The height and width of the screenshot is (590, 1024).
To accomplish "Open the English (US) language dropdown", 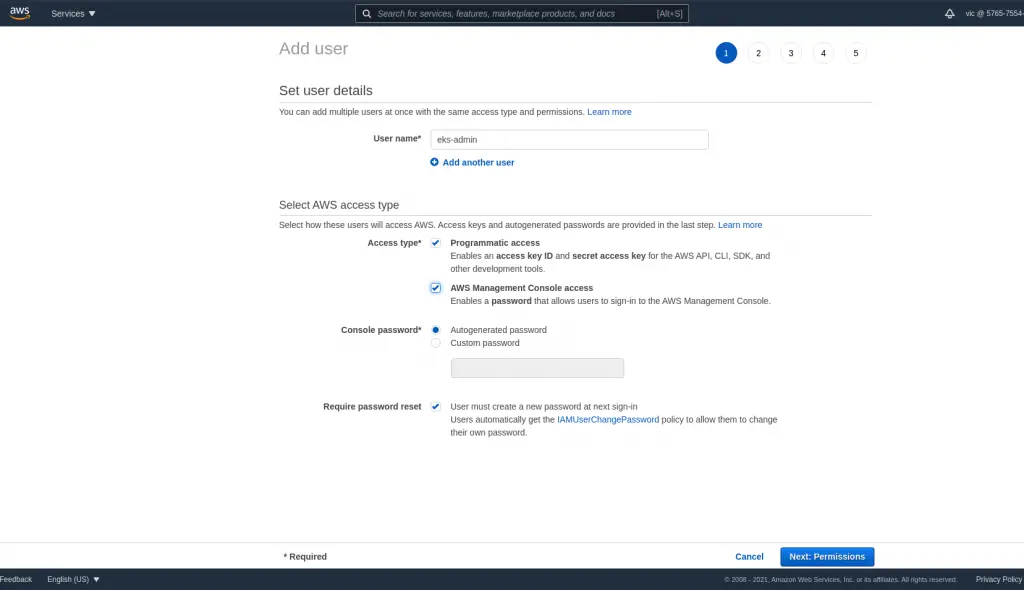I will pos(73,579).
